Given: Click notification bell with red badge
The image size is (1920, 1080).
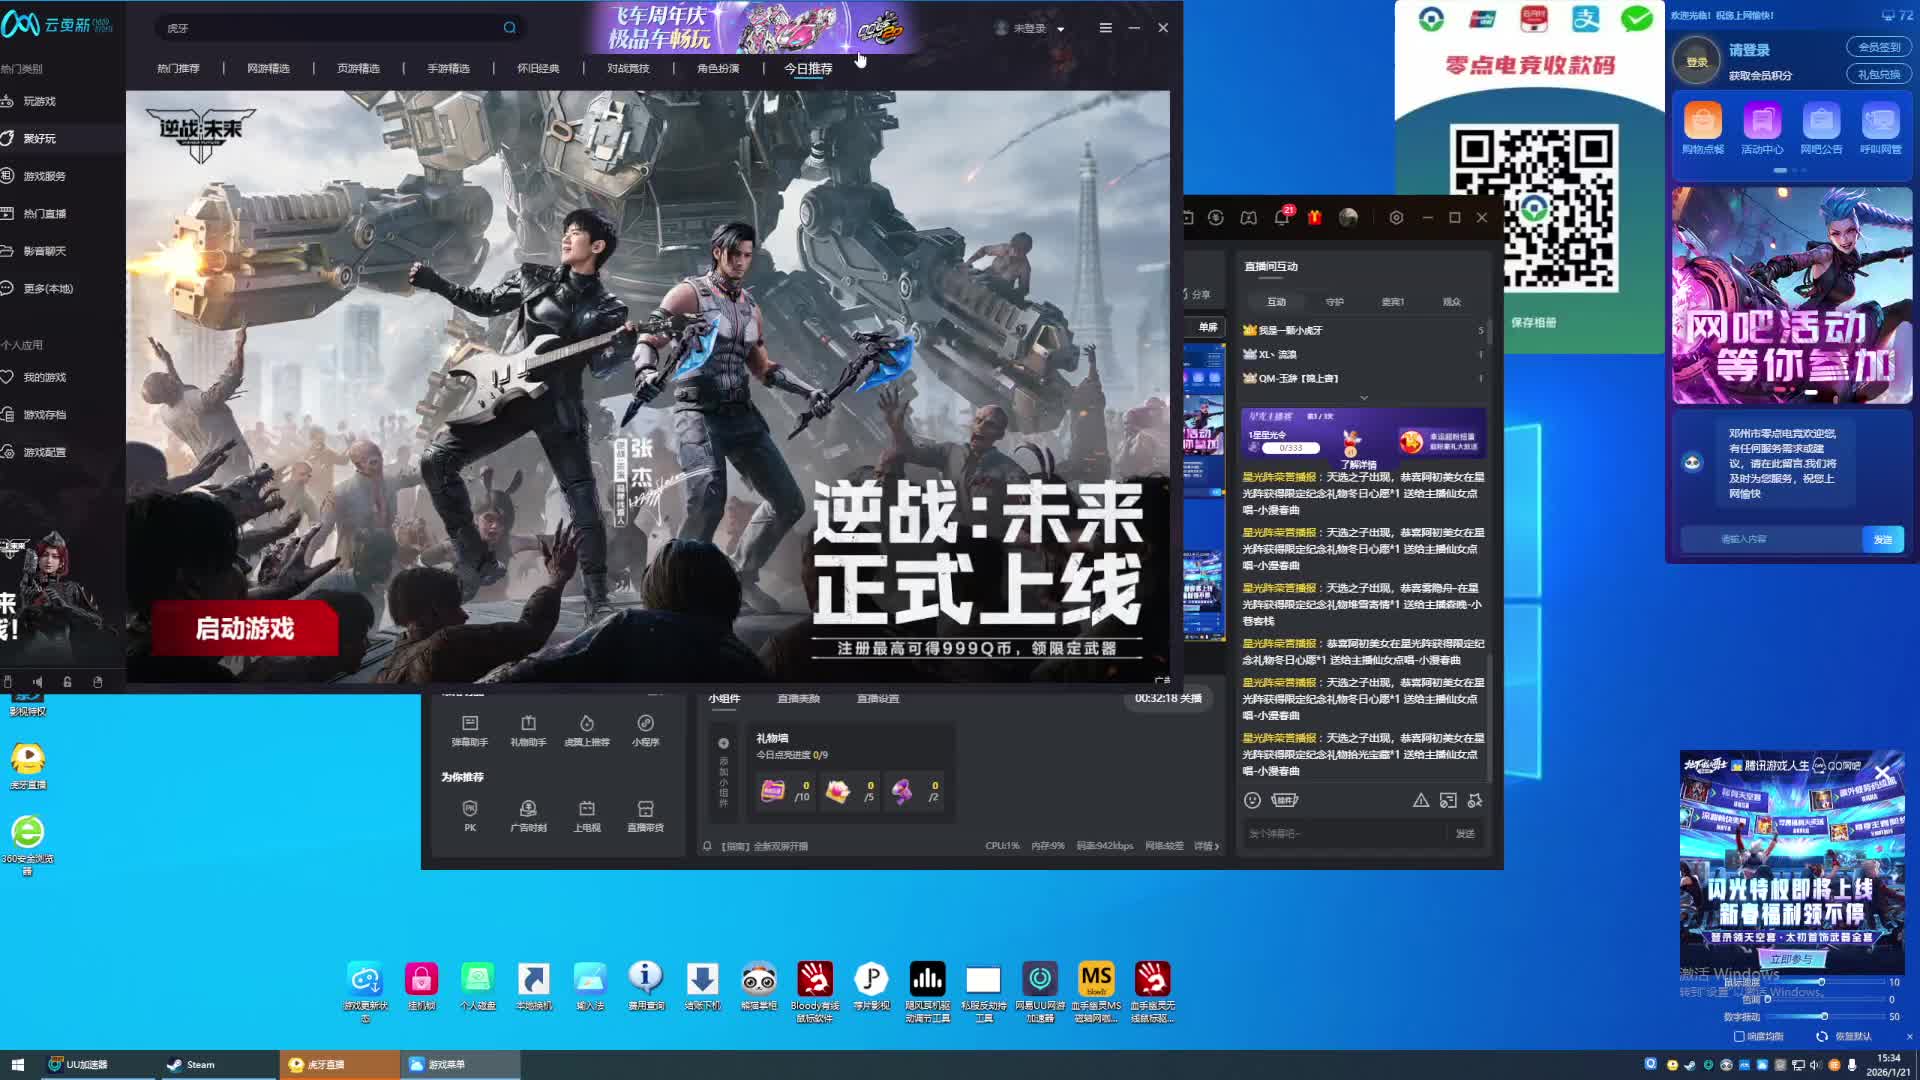Looking at the screenshot, I should pos(1282,217).
